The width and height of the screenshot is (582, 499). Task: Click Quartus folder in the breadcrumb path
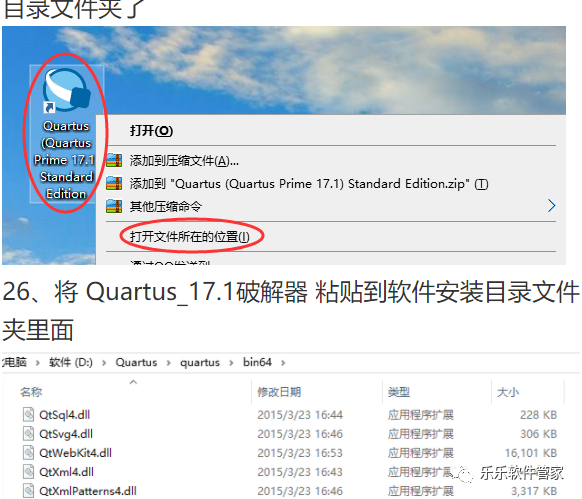[x=136, y=362]
